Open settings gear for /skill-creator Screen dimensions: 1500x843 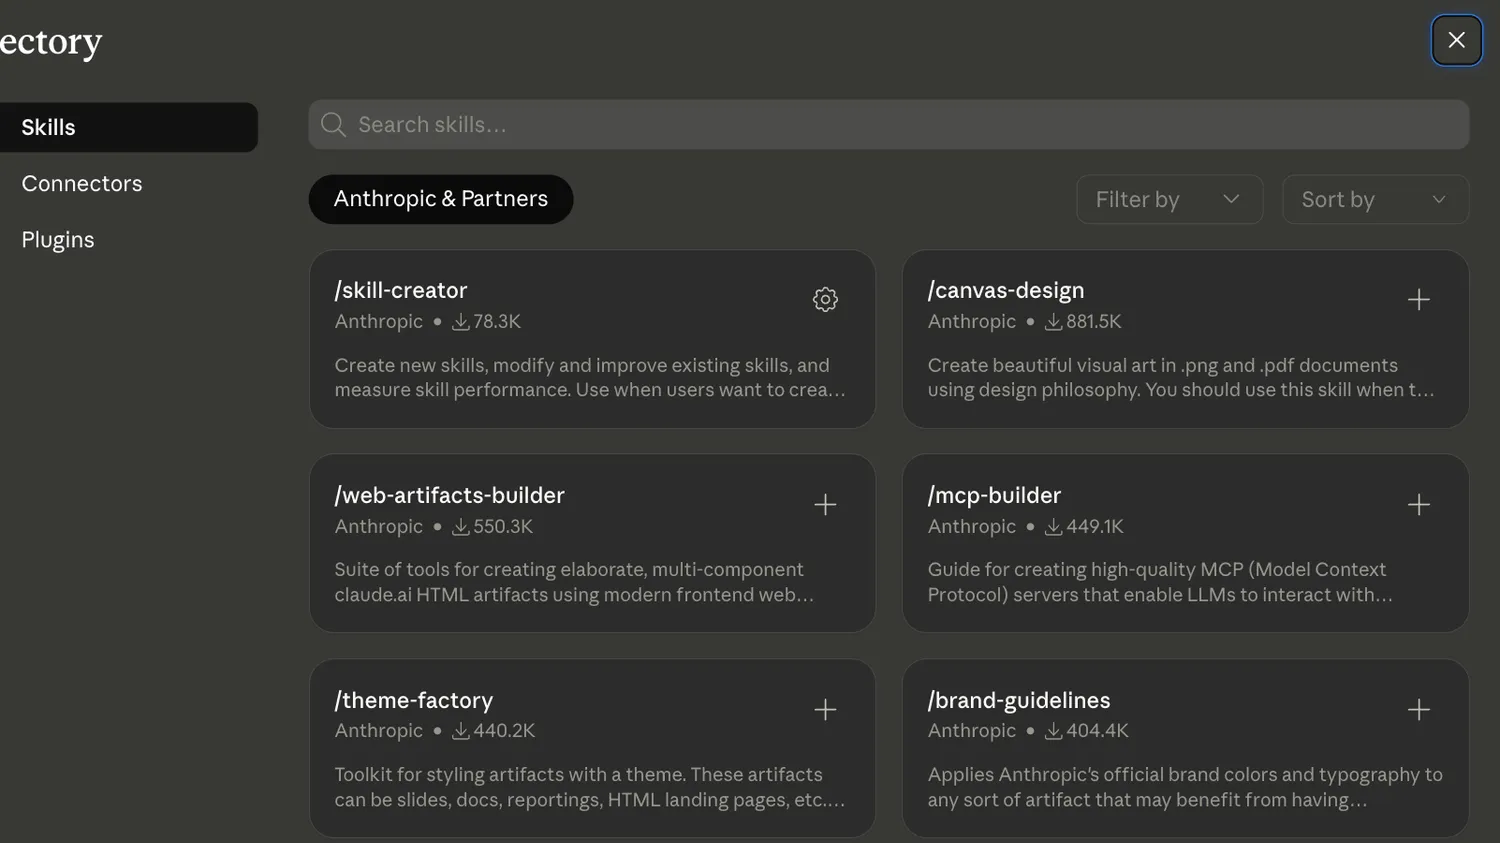825,299
